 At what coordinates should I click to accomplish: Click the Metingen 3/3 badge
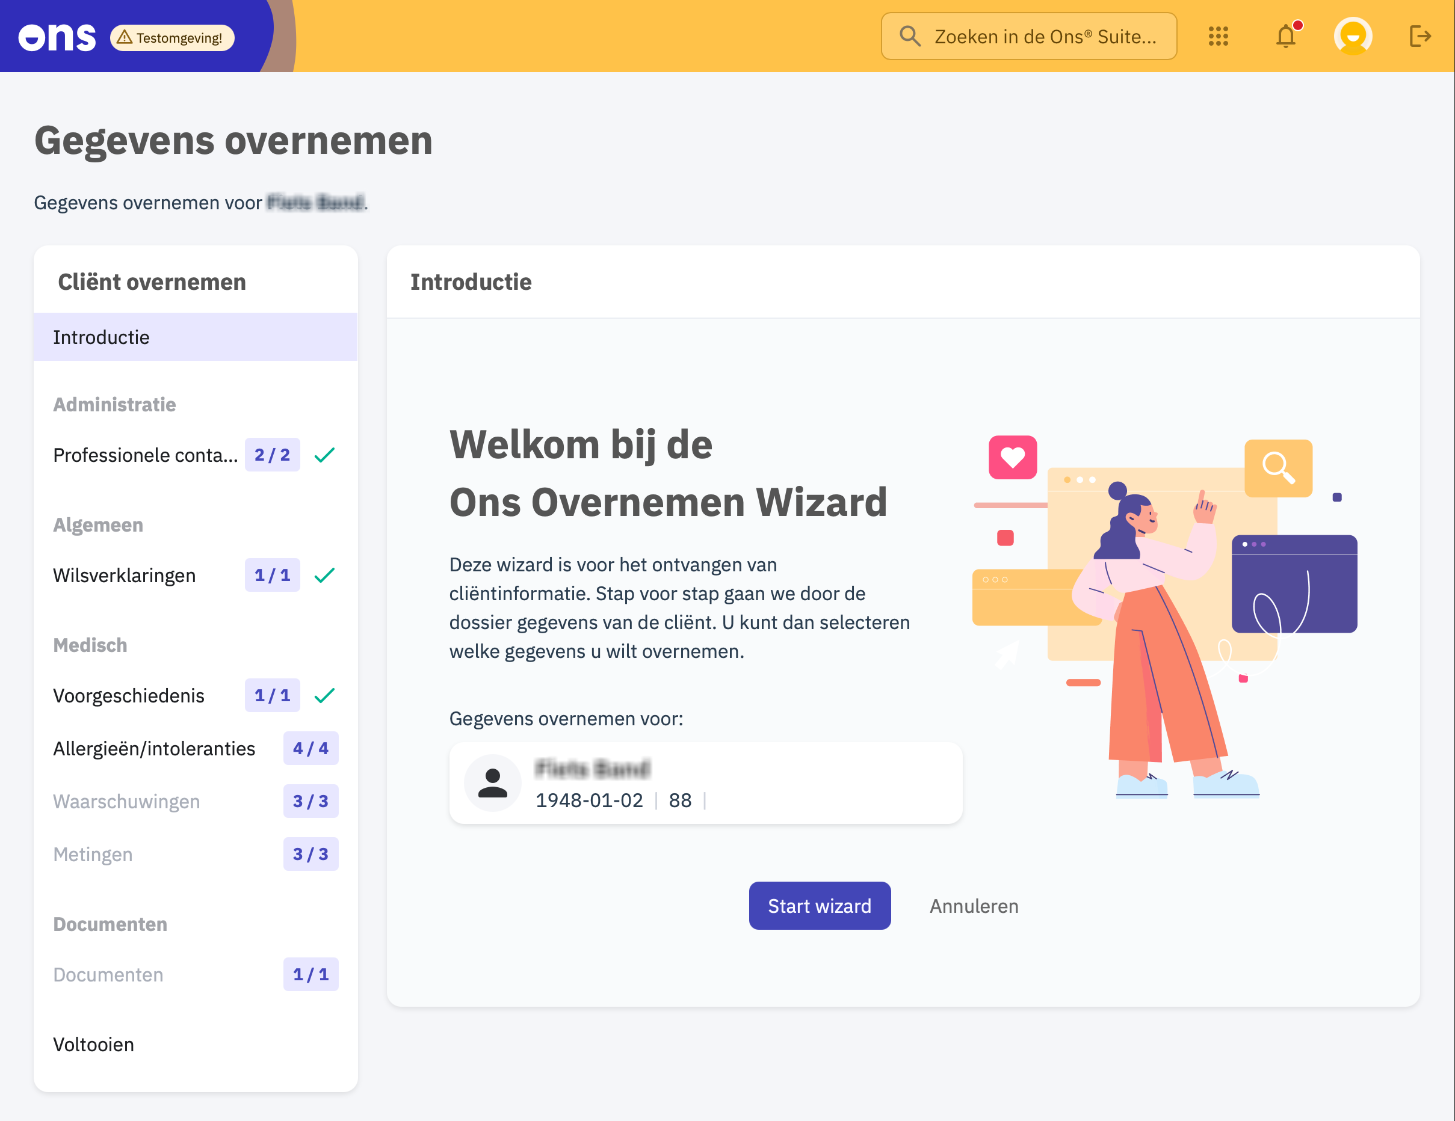[311, 854]
